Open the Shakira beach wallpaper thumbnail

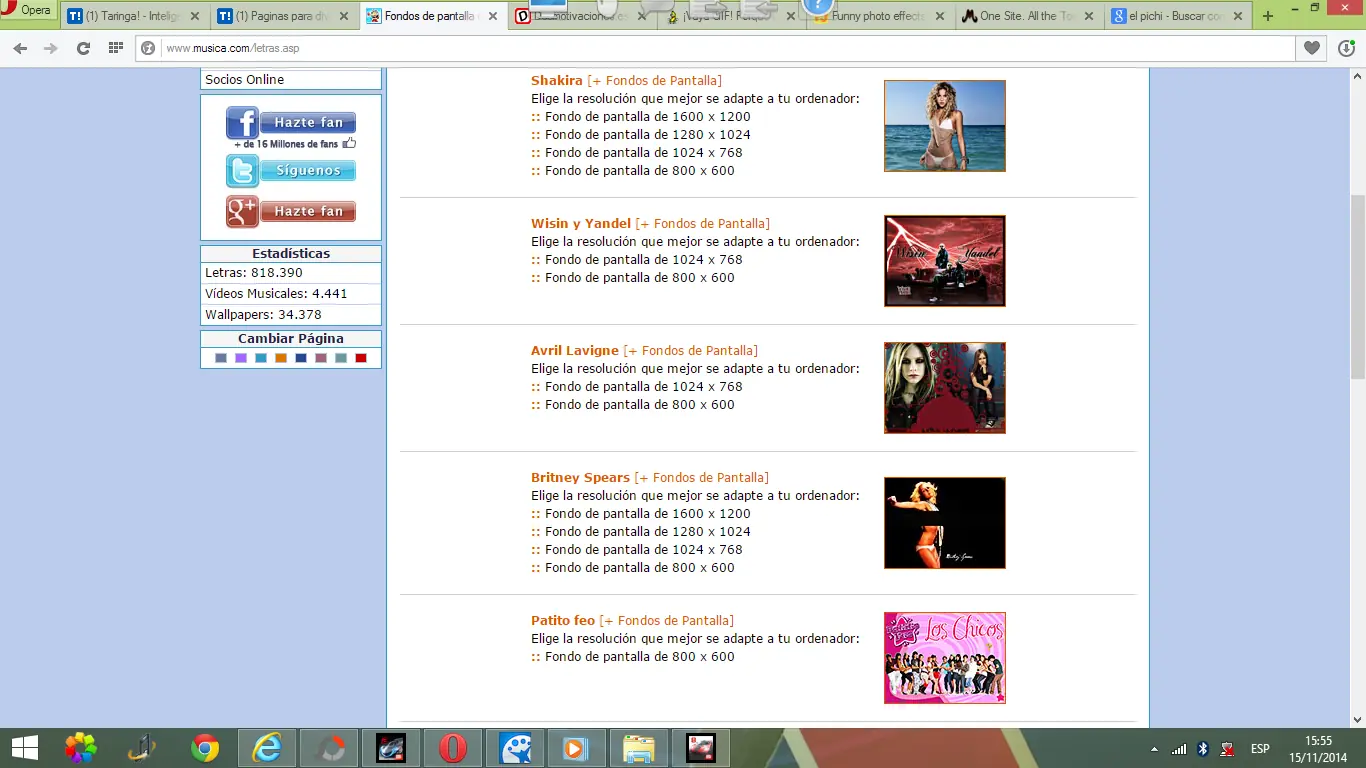[945, 126]
